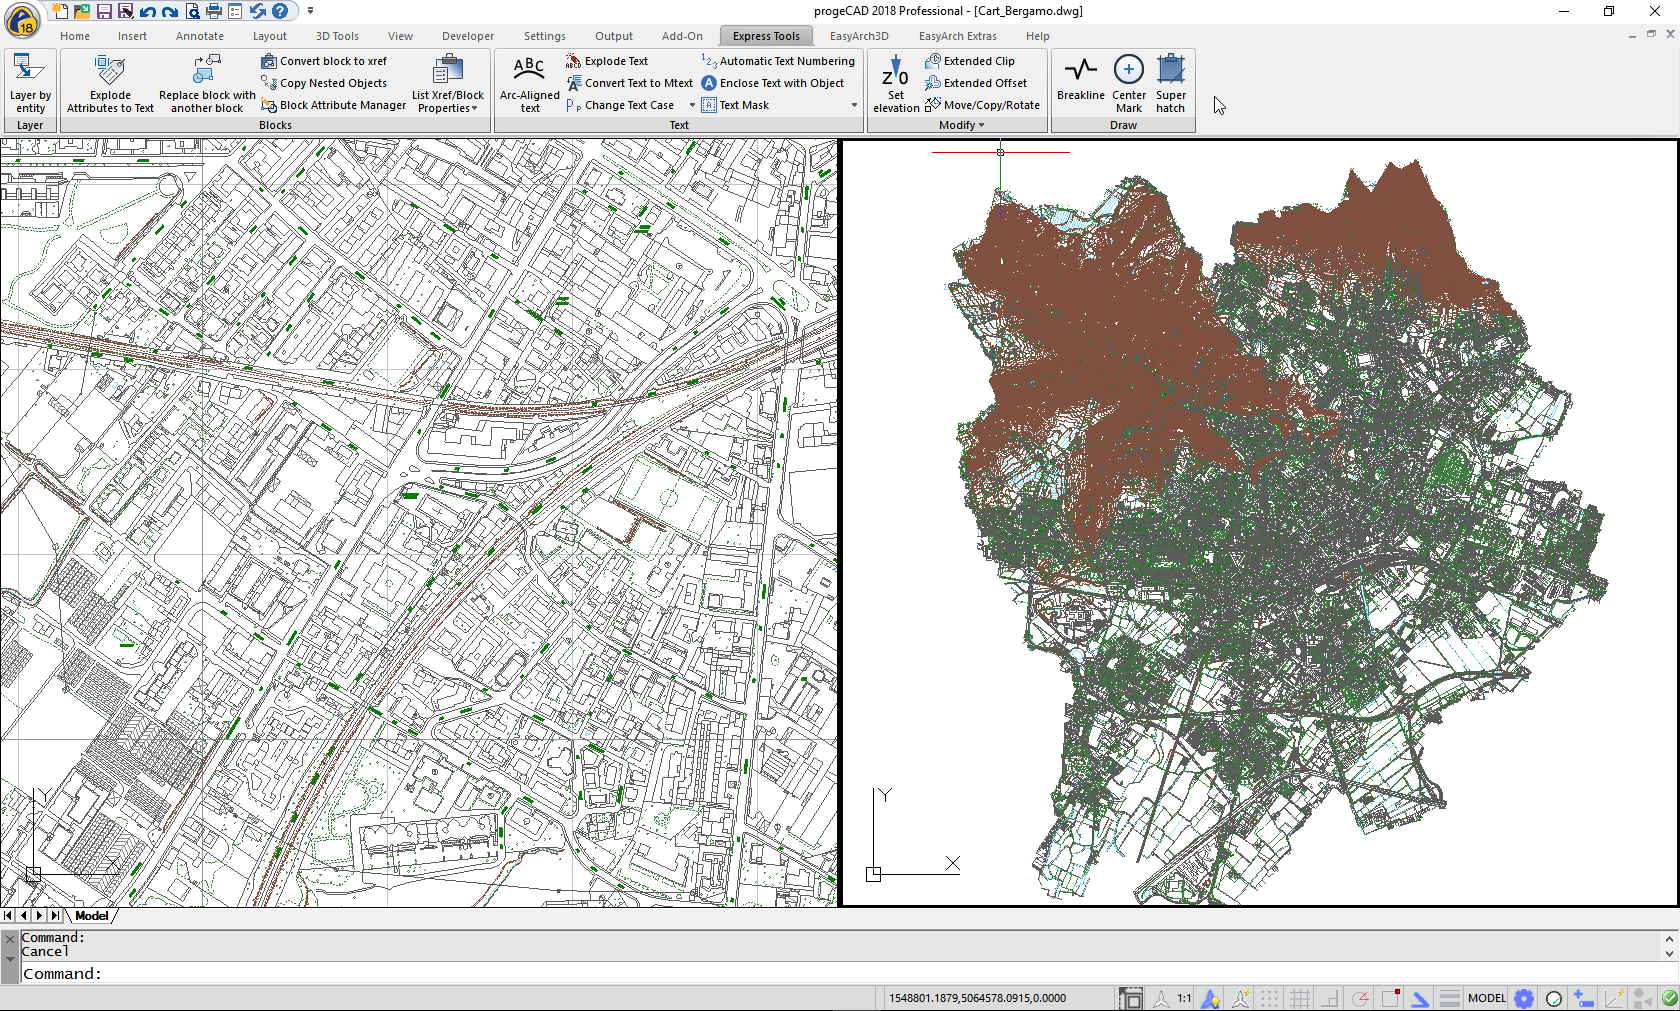Select the Model layout tab

pyautogui.click(x=92, y=915)
